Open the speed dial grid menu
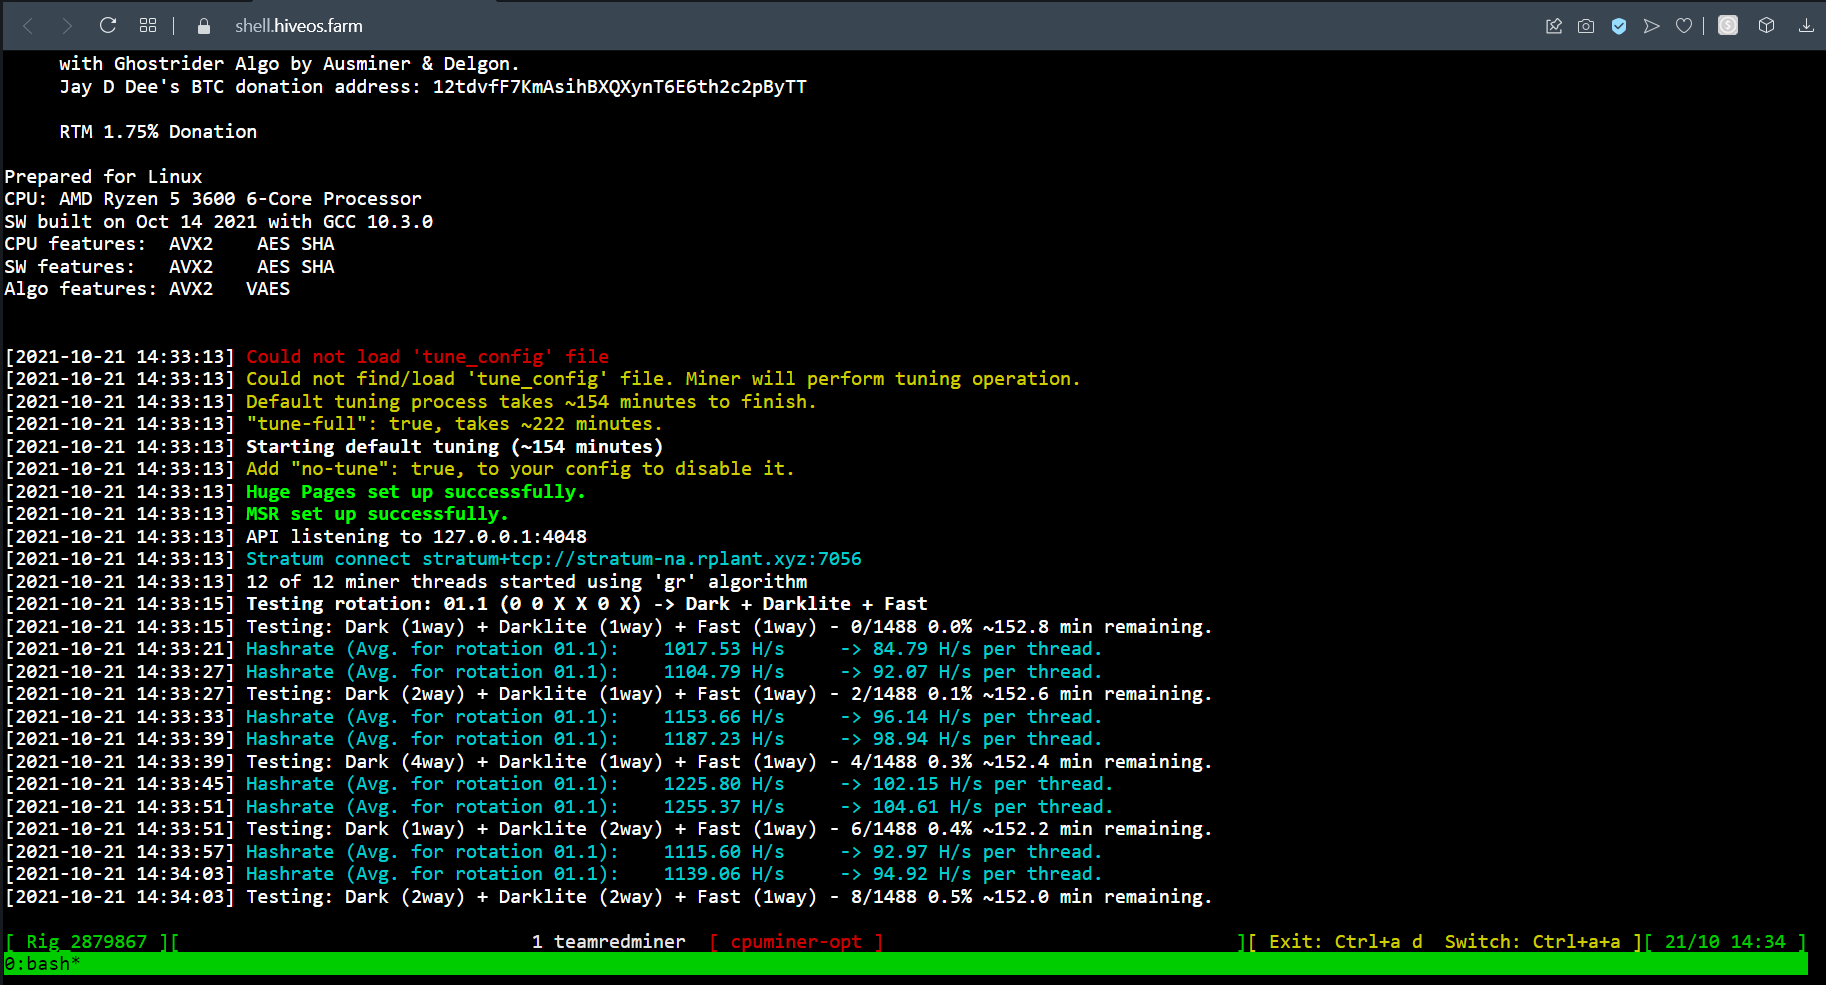Screen dimensions: 1826x985 (x=148, y=25)
